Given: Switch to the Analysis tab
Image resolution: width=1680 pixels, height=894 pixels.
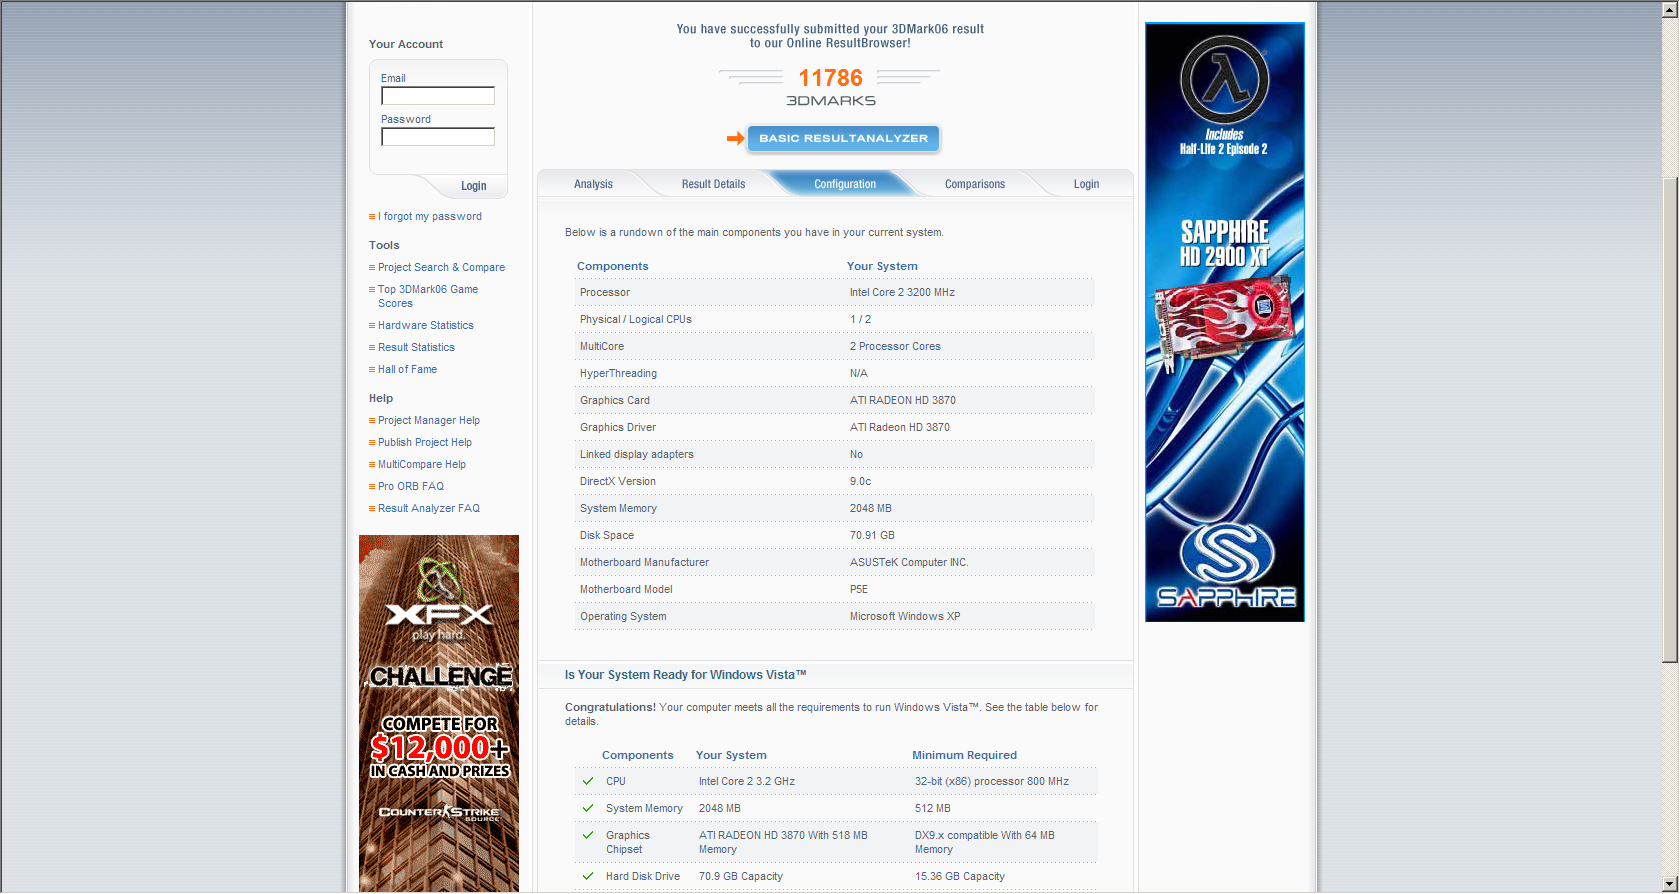Looking at the screenshot, I should pos(593,184).
